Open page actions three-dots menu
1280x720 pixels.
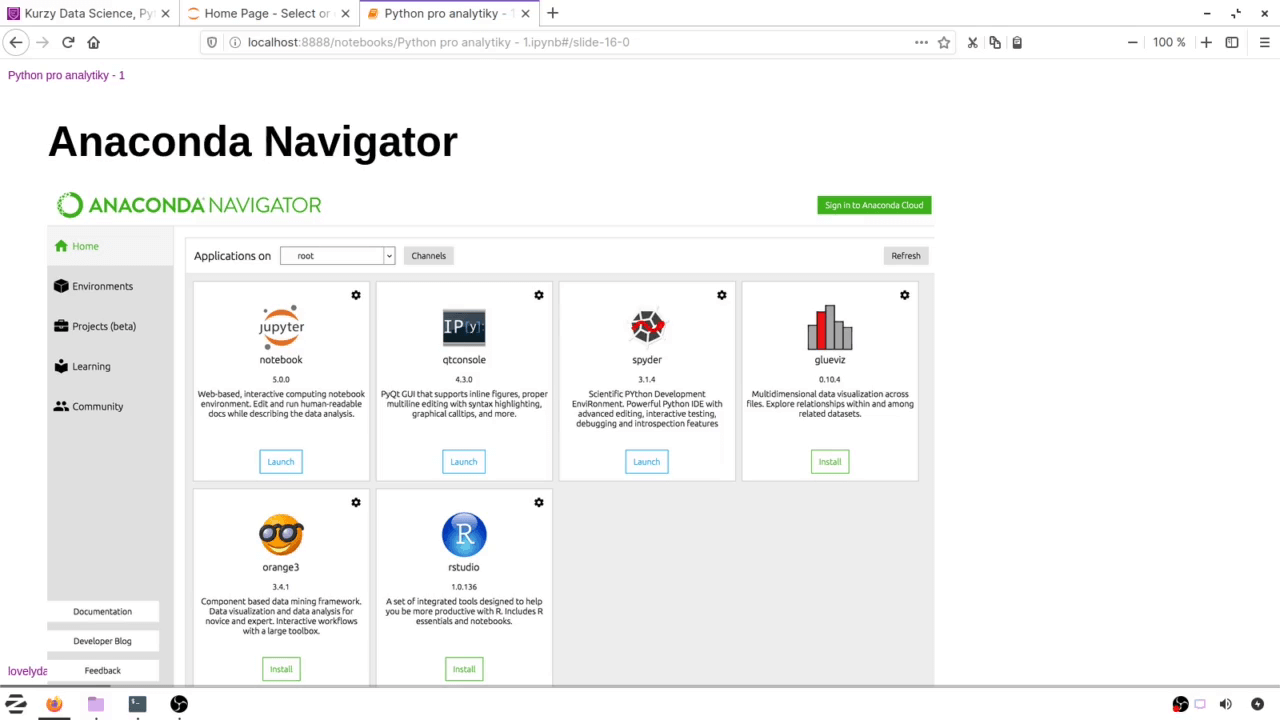(x=921, y=42)
